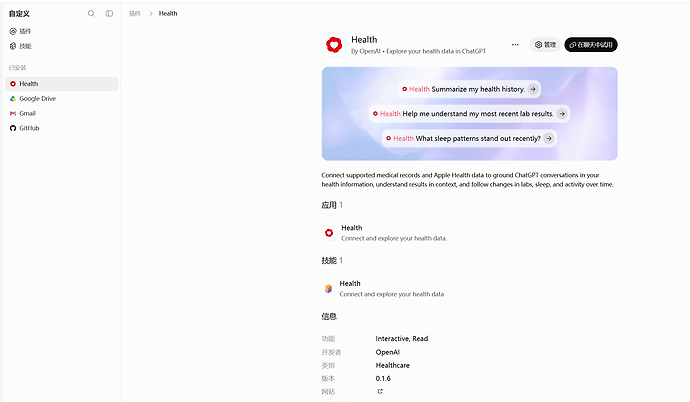Image resolution: width=690 pixels, height=402 pixels.
Task: Click the Health skill cube icon
Action: pyautogui.click(x=328, y=289)
